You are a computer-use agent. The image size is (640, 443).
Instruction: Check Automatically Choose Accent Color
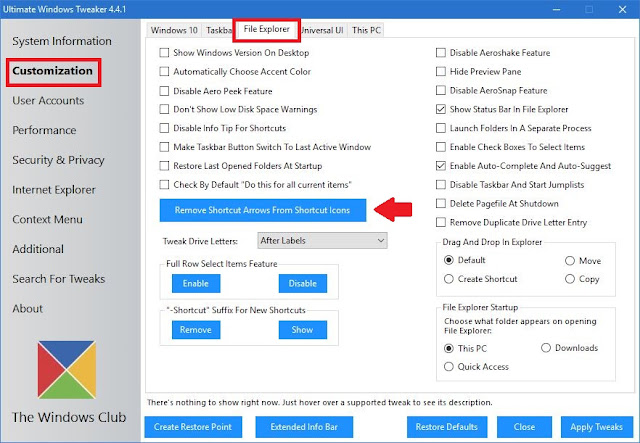164,71
